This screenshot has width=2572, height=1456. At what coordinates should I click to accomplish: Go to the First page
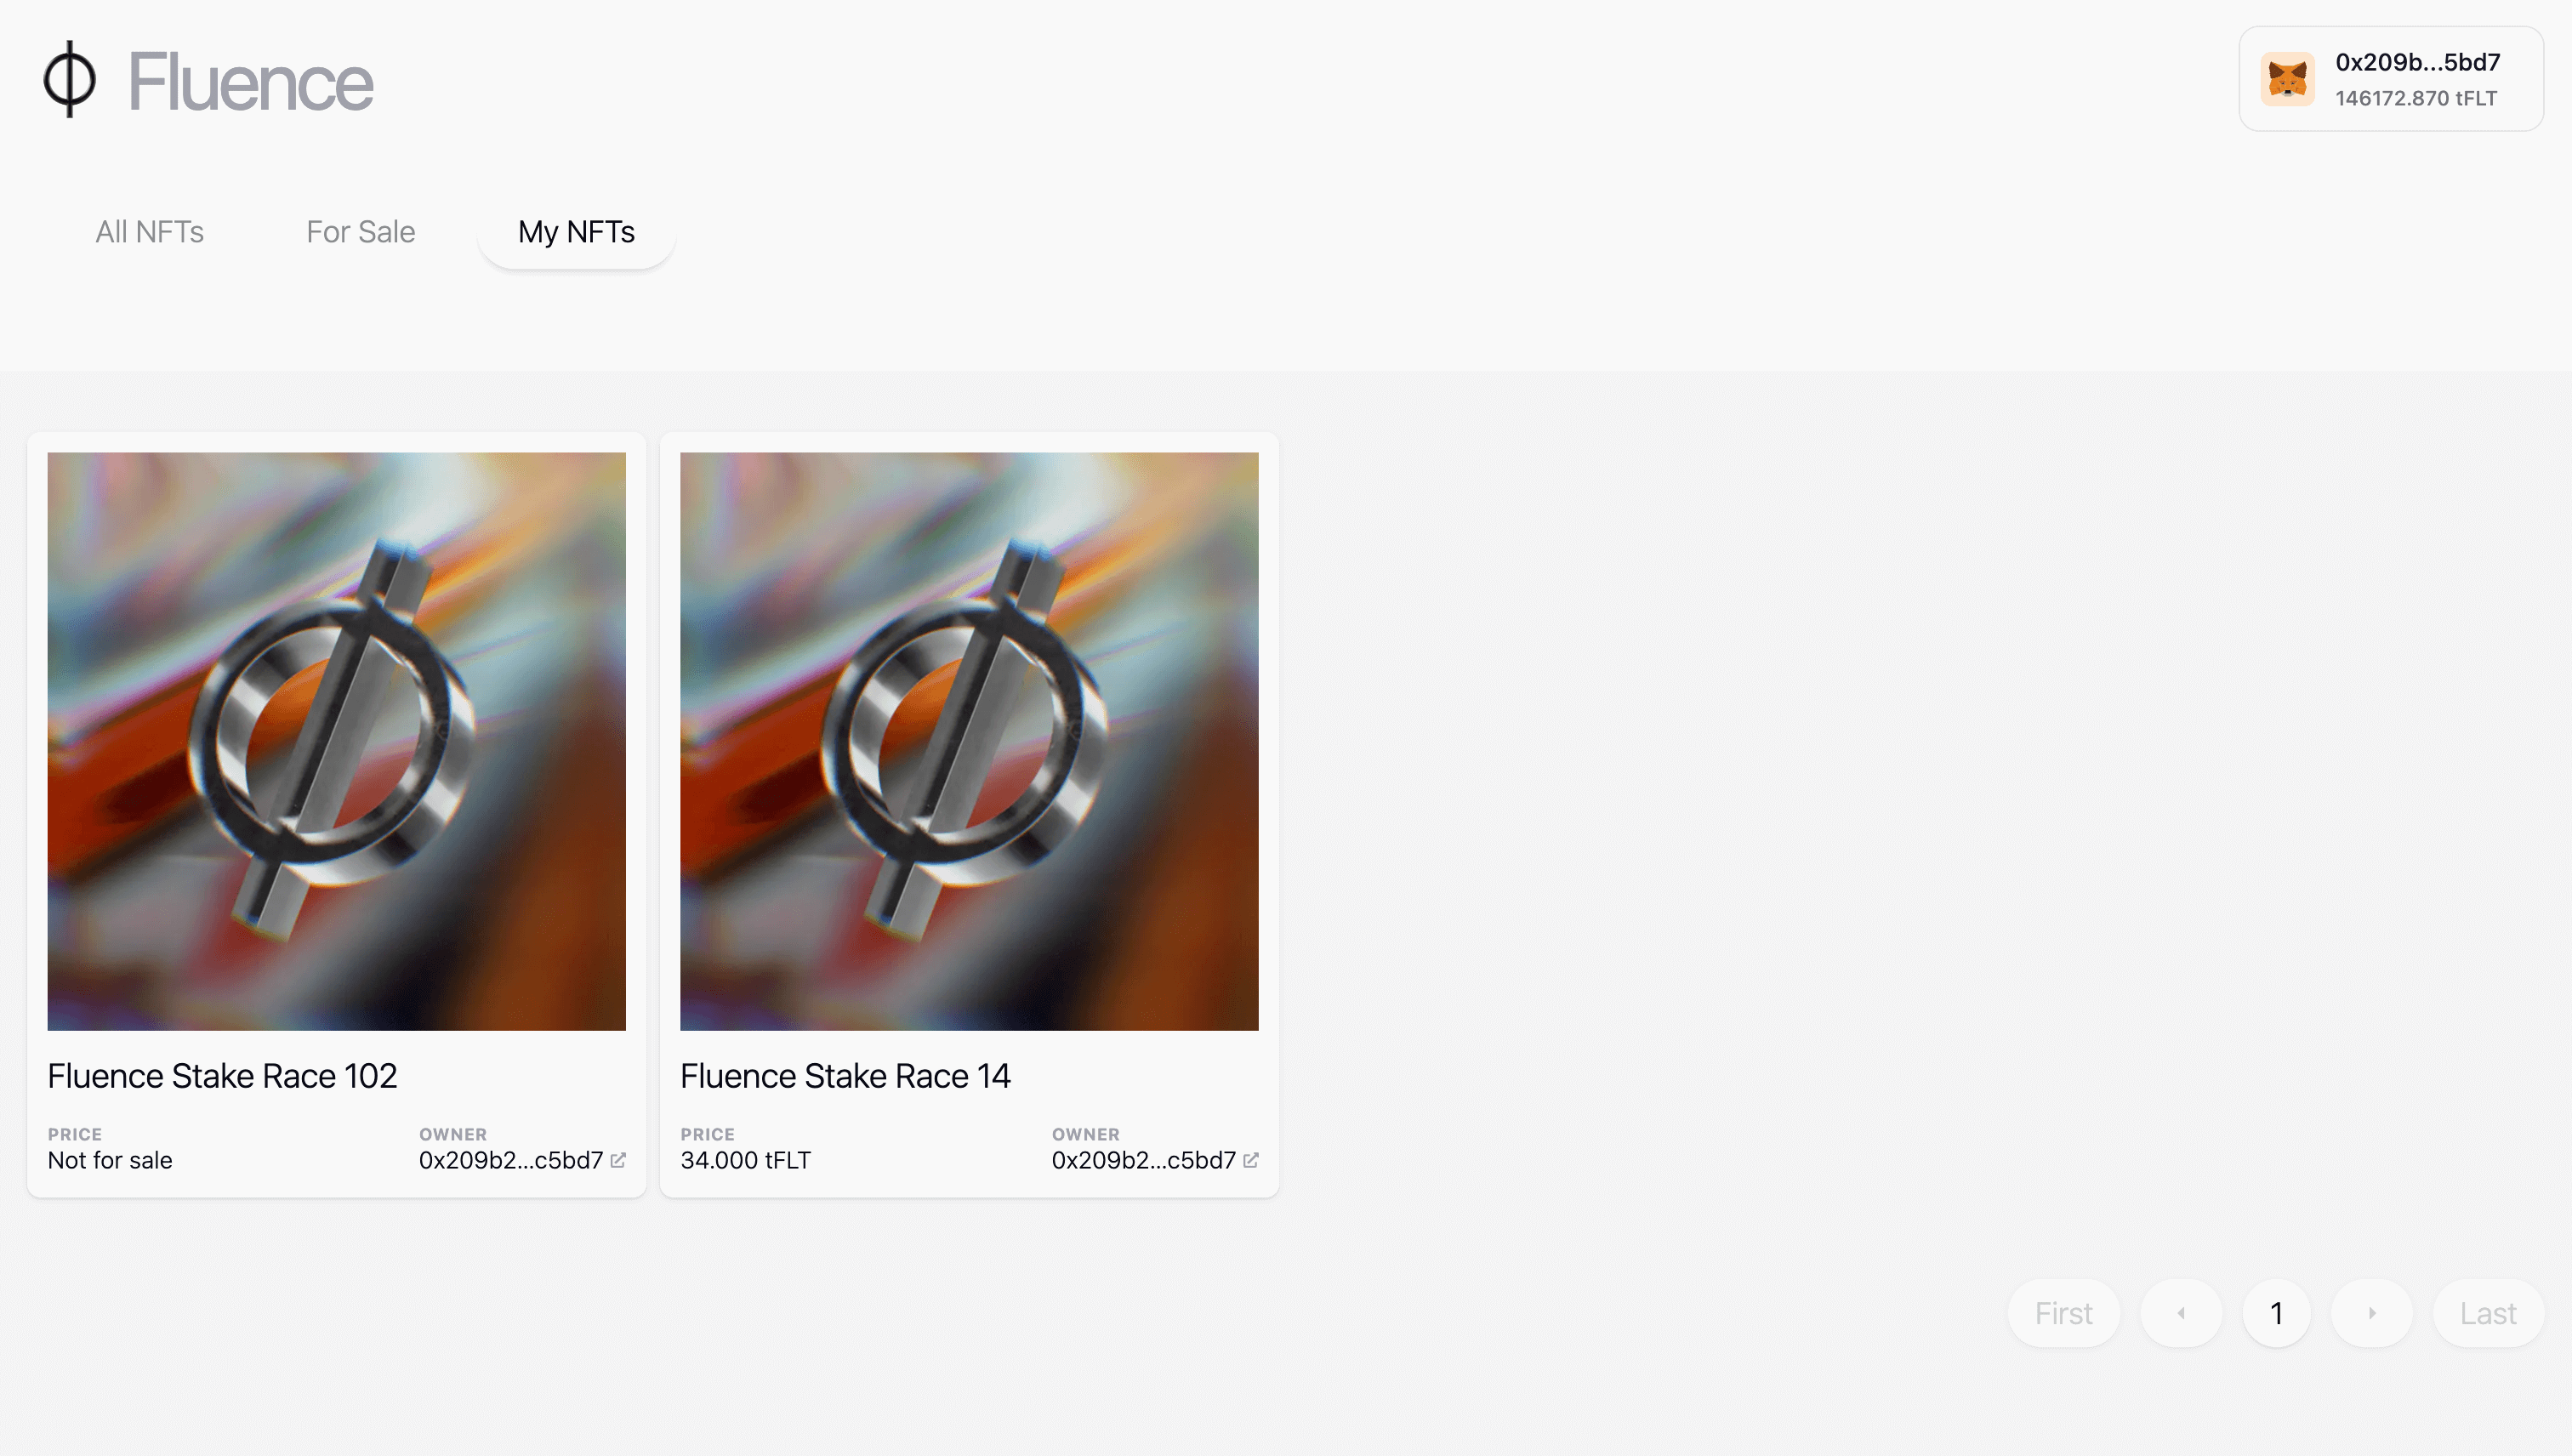click(x=2063, y=1312)
